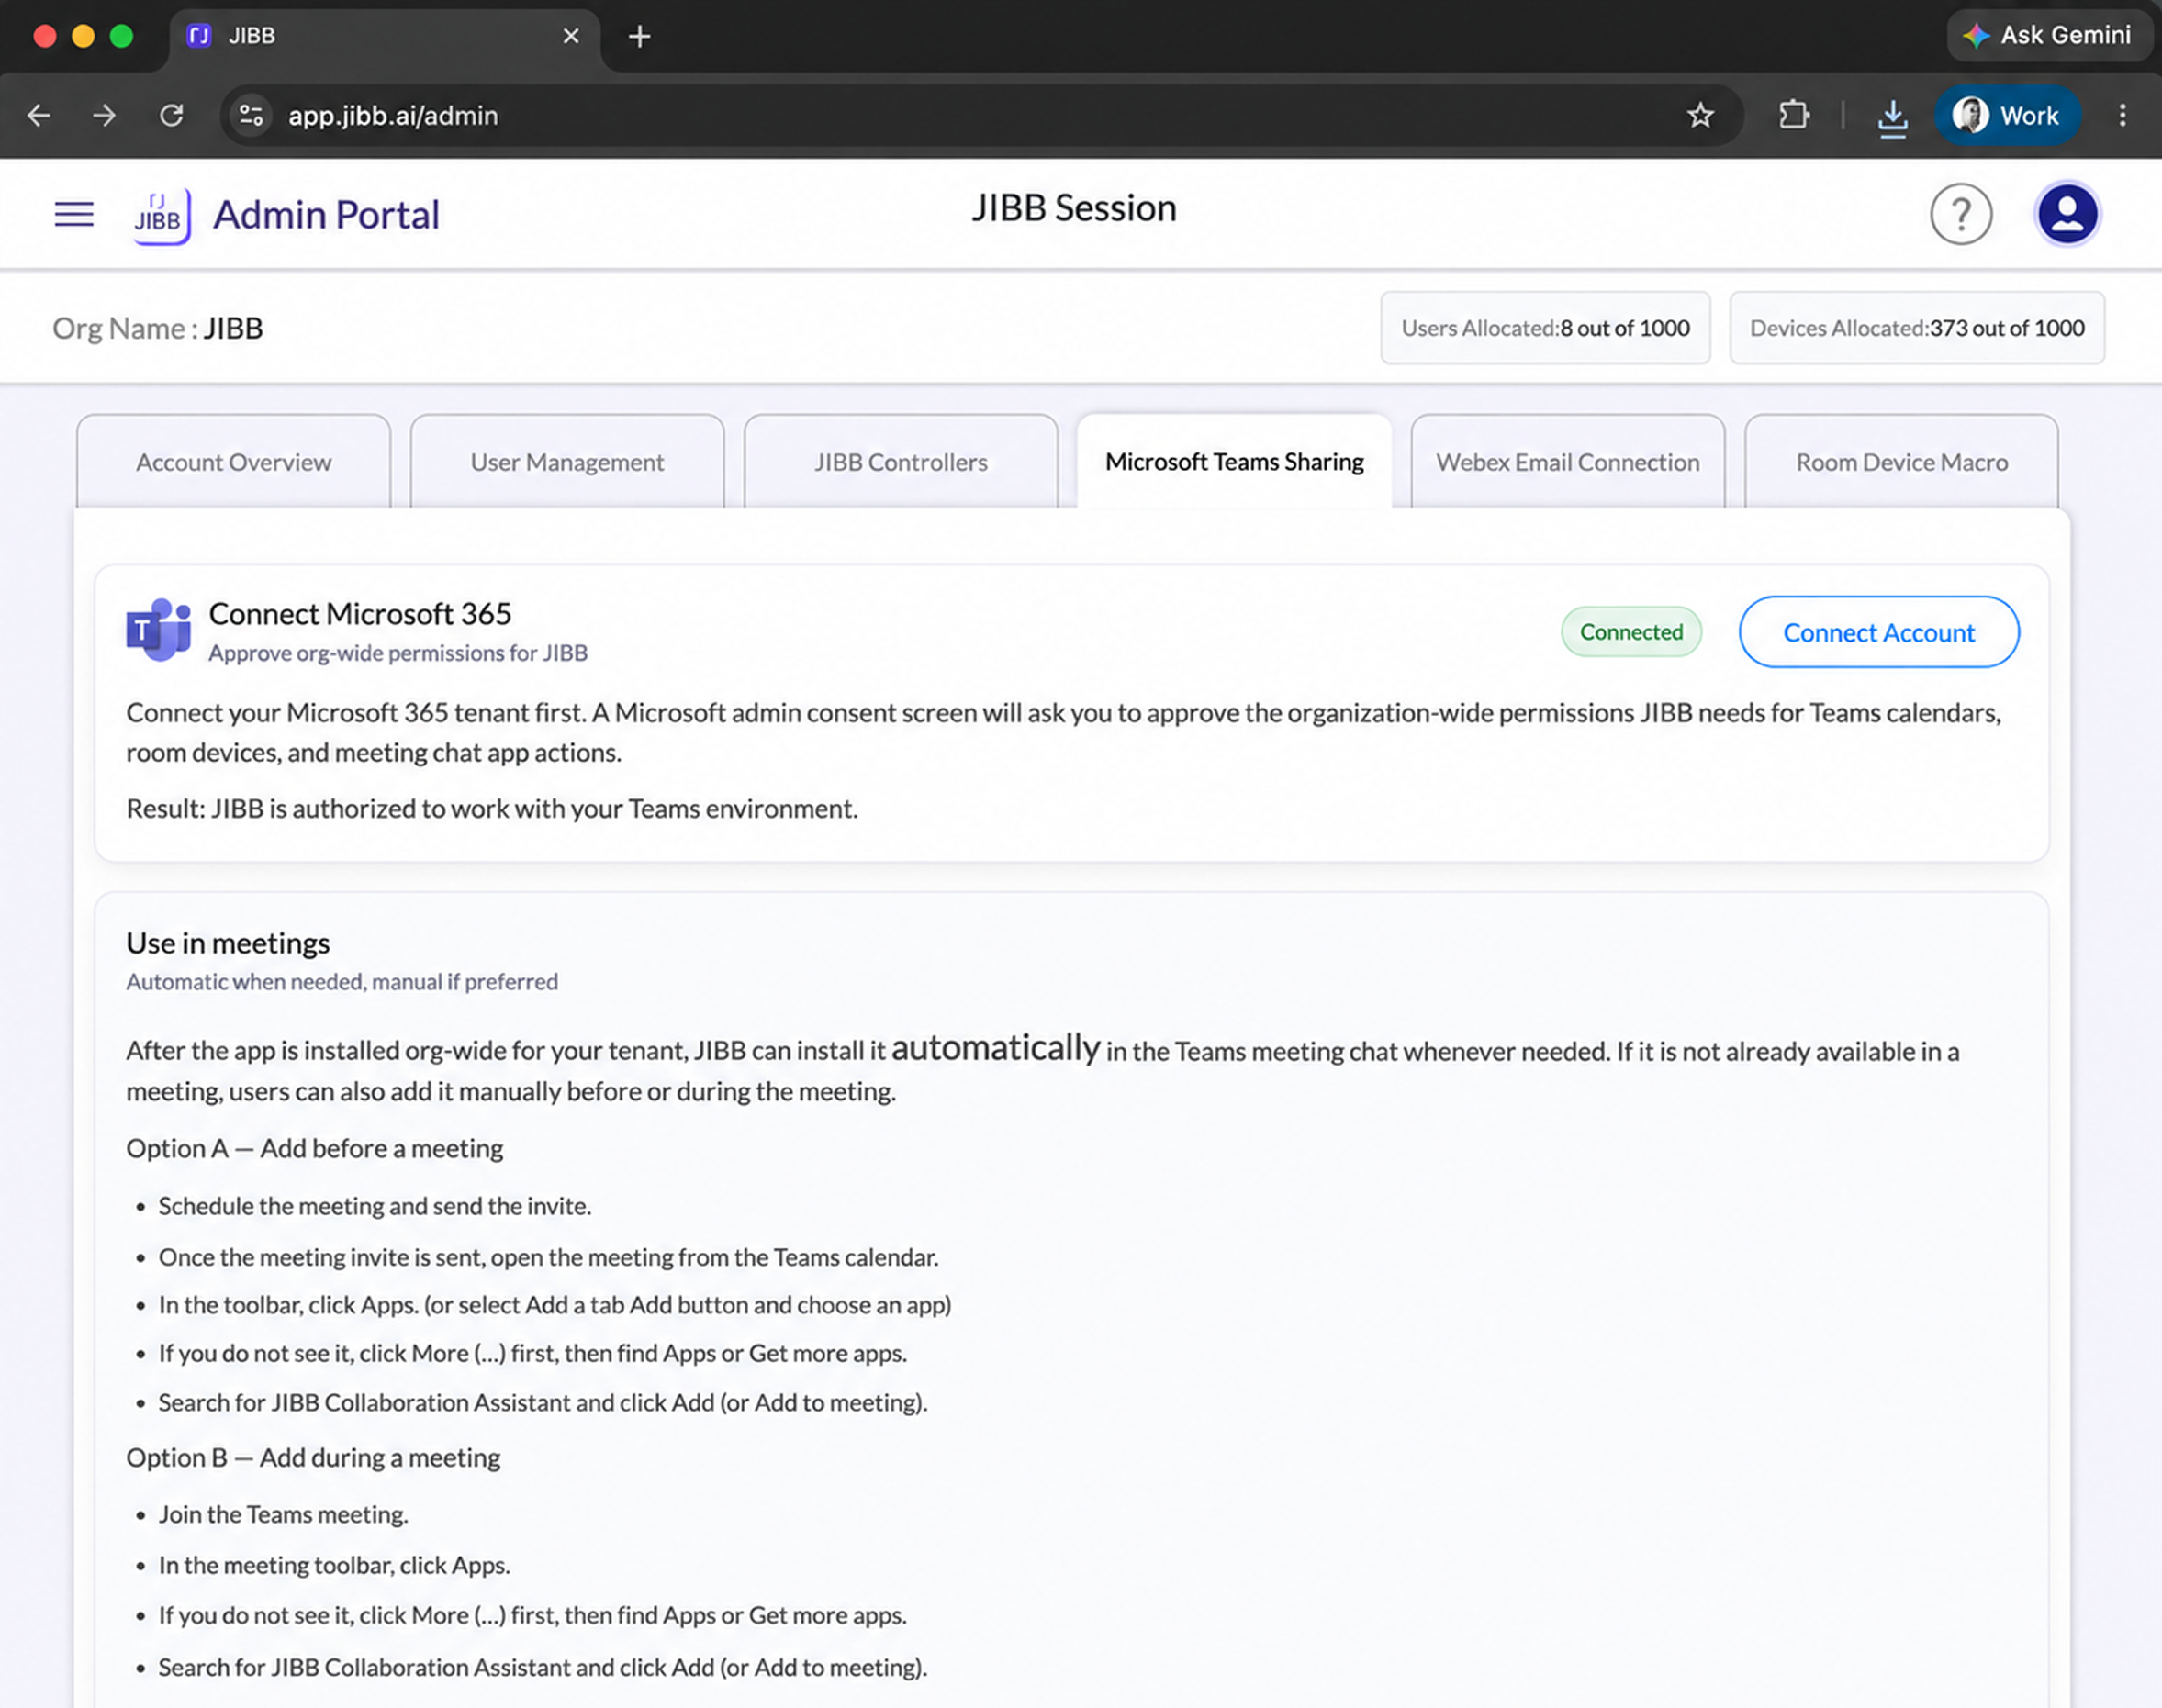Go back with browser back arrow
The height and width of the screenshot is (1708, 2162).
tap(39, 116)
